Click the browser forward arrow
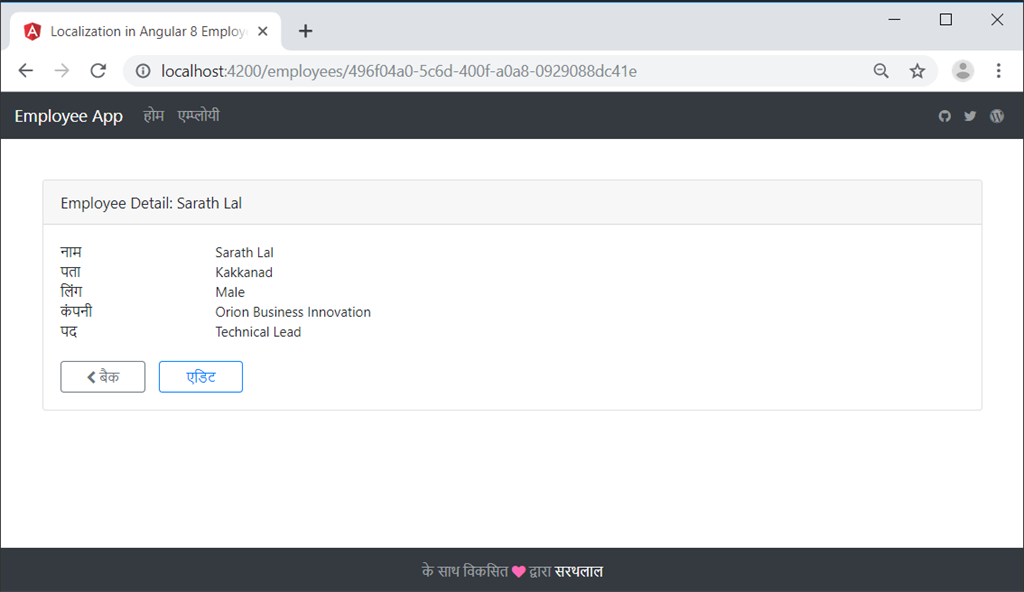The width and height of the screenshot is (1024, 592). [x=61, y=71]
